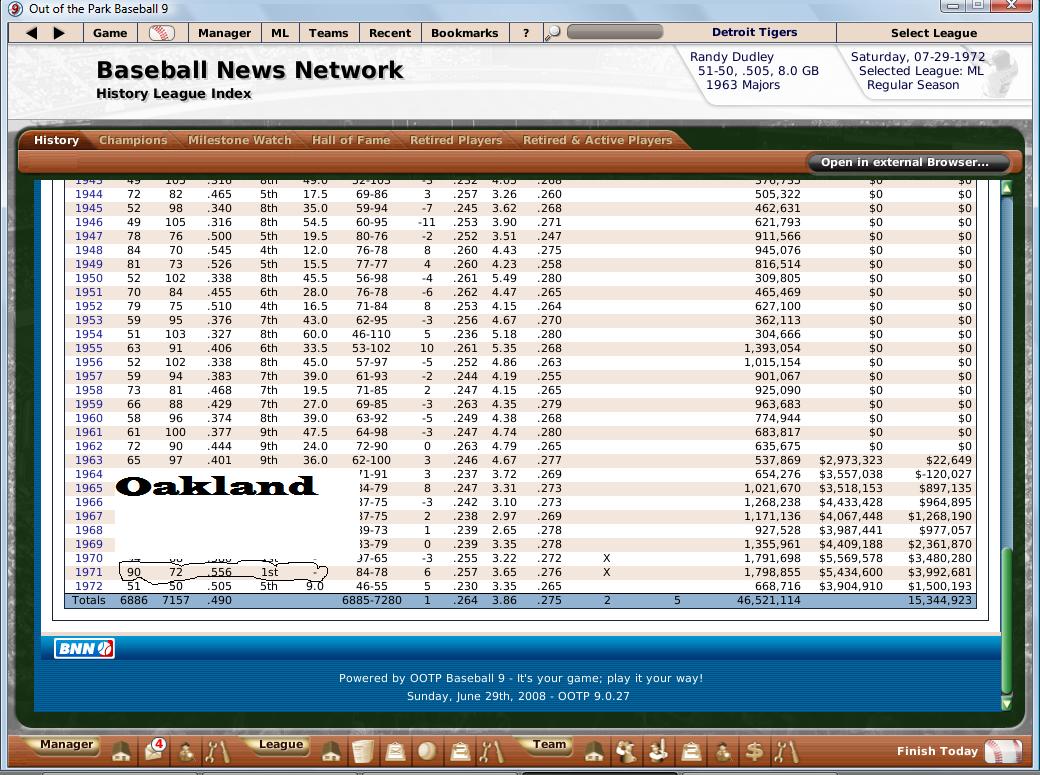1040x775 pixels.
Task: Click house icon right of Manager label
Action: (x=121, y=751)
